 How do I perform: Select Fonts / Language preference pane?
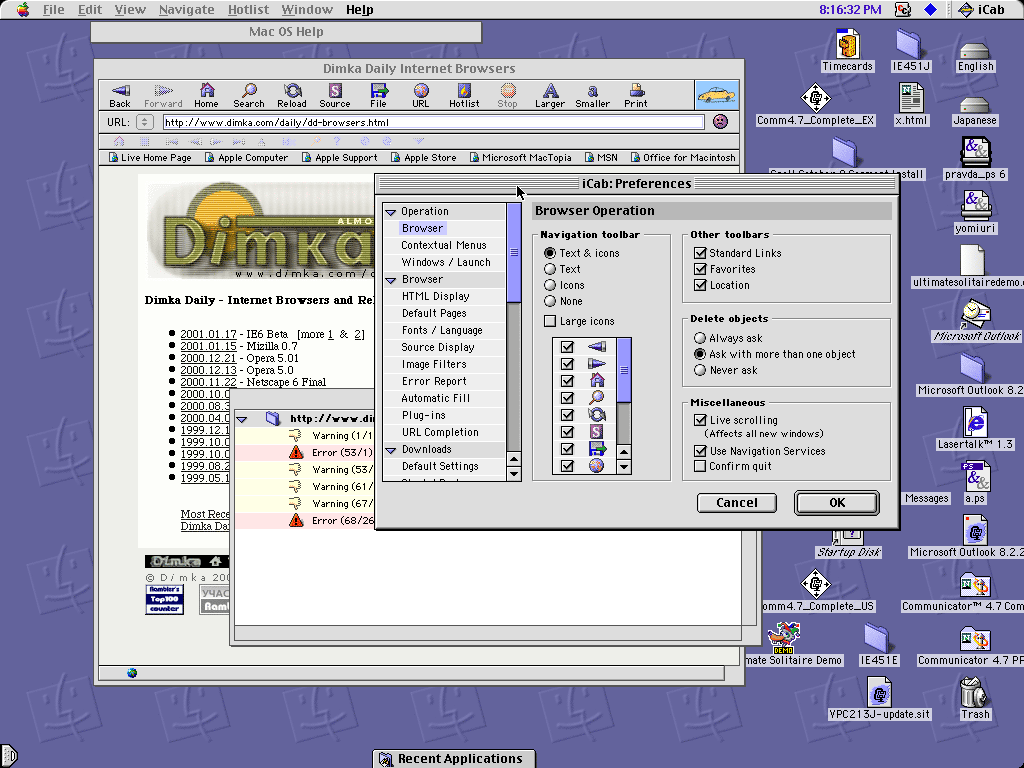point(442,330)
